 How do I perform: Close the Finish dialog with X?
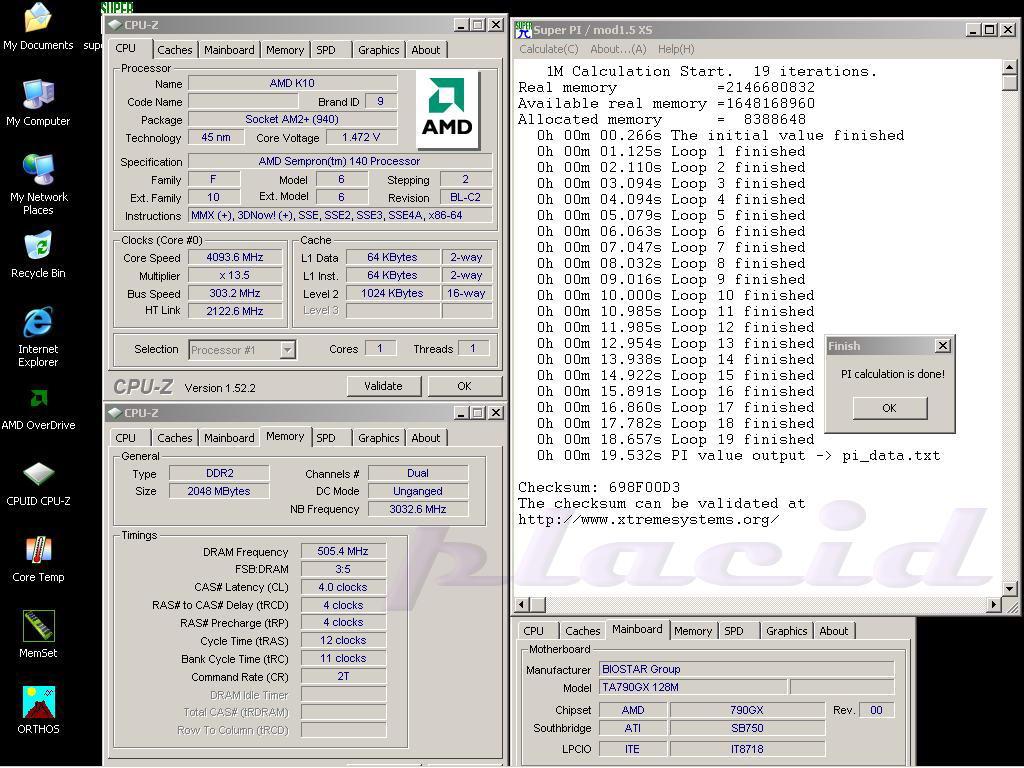pyautogui.click(x=942, y=346)
